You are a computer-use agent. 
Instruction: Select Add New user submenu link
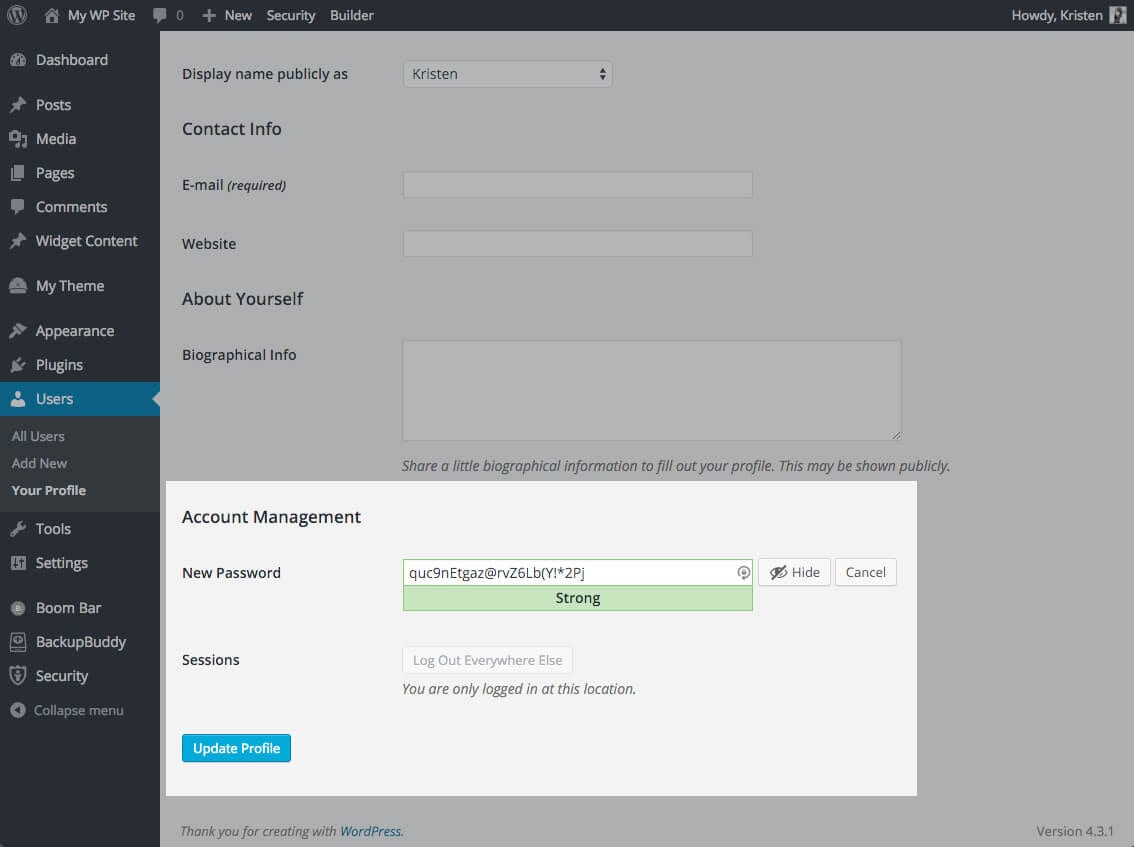click(x=39, y=463)
